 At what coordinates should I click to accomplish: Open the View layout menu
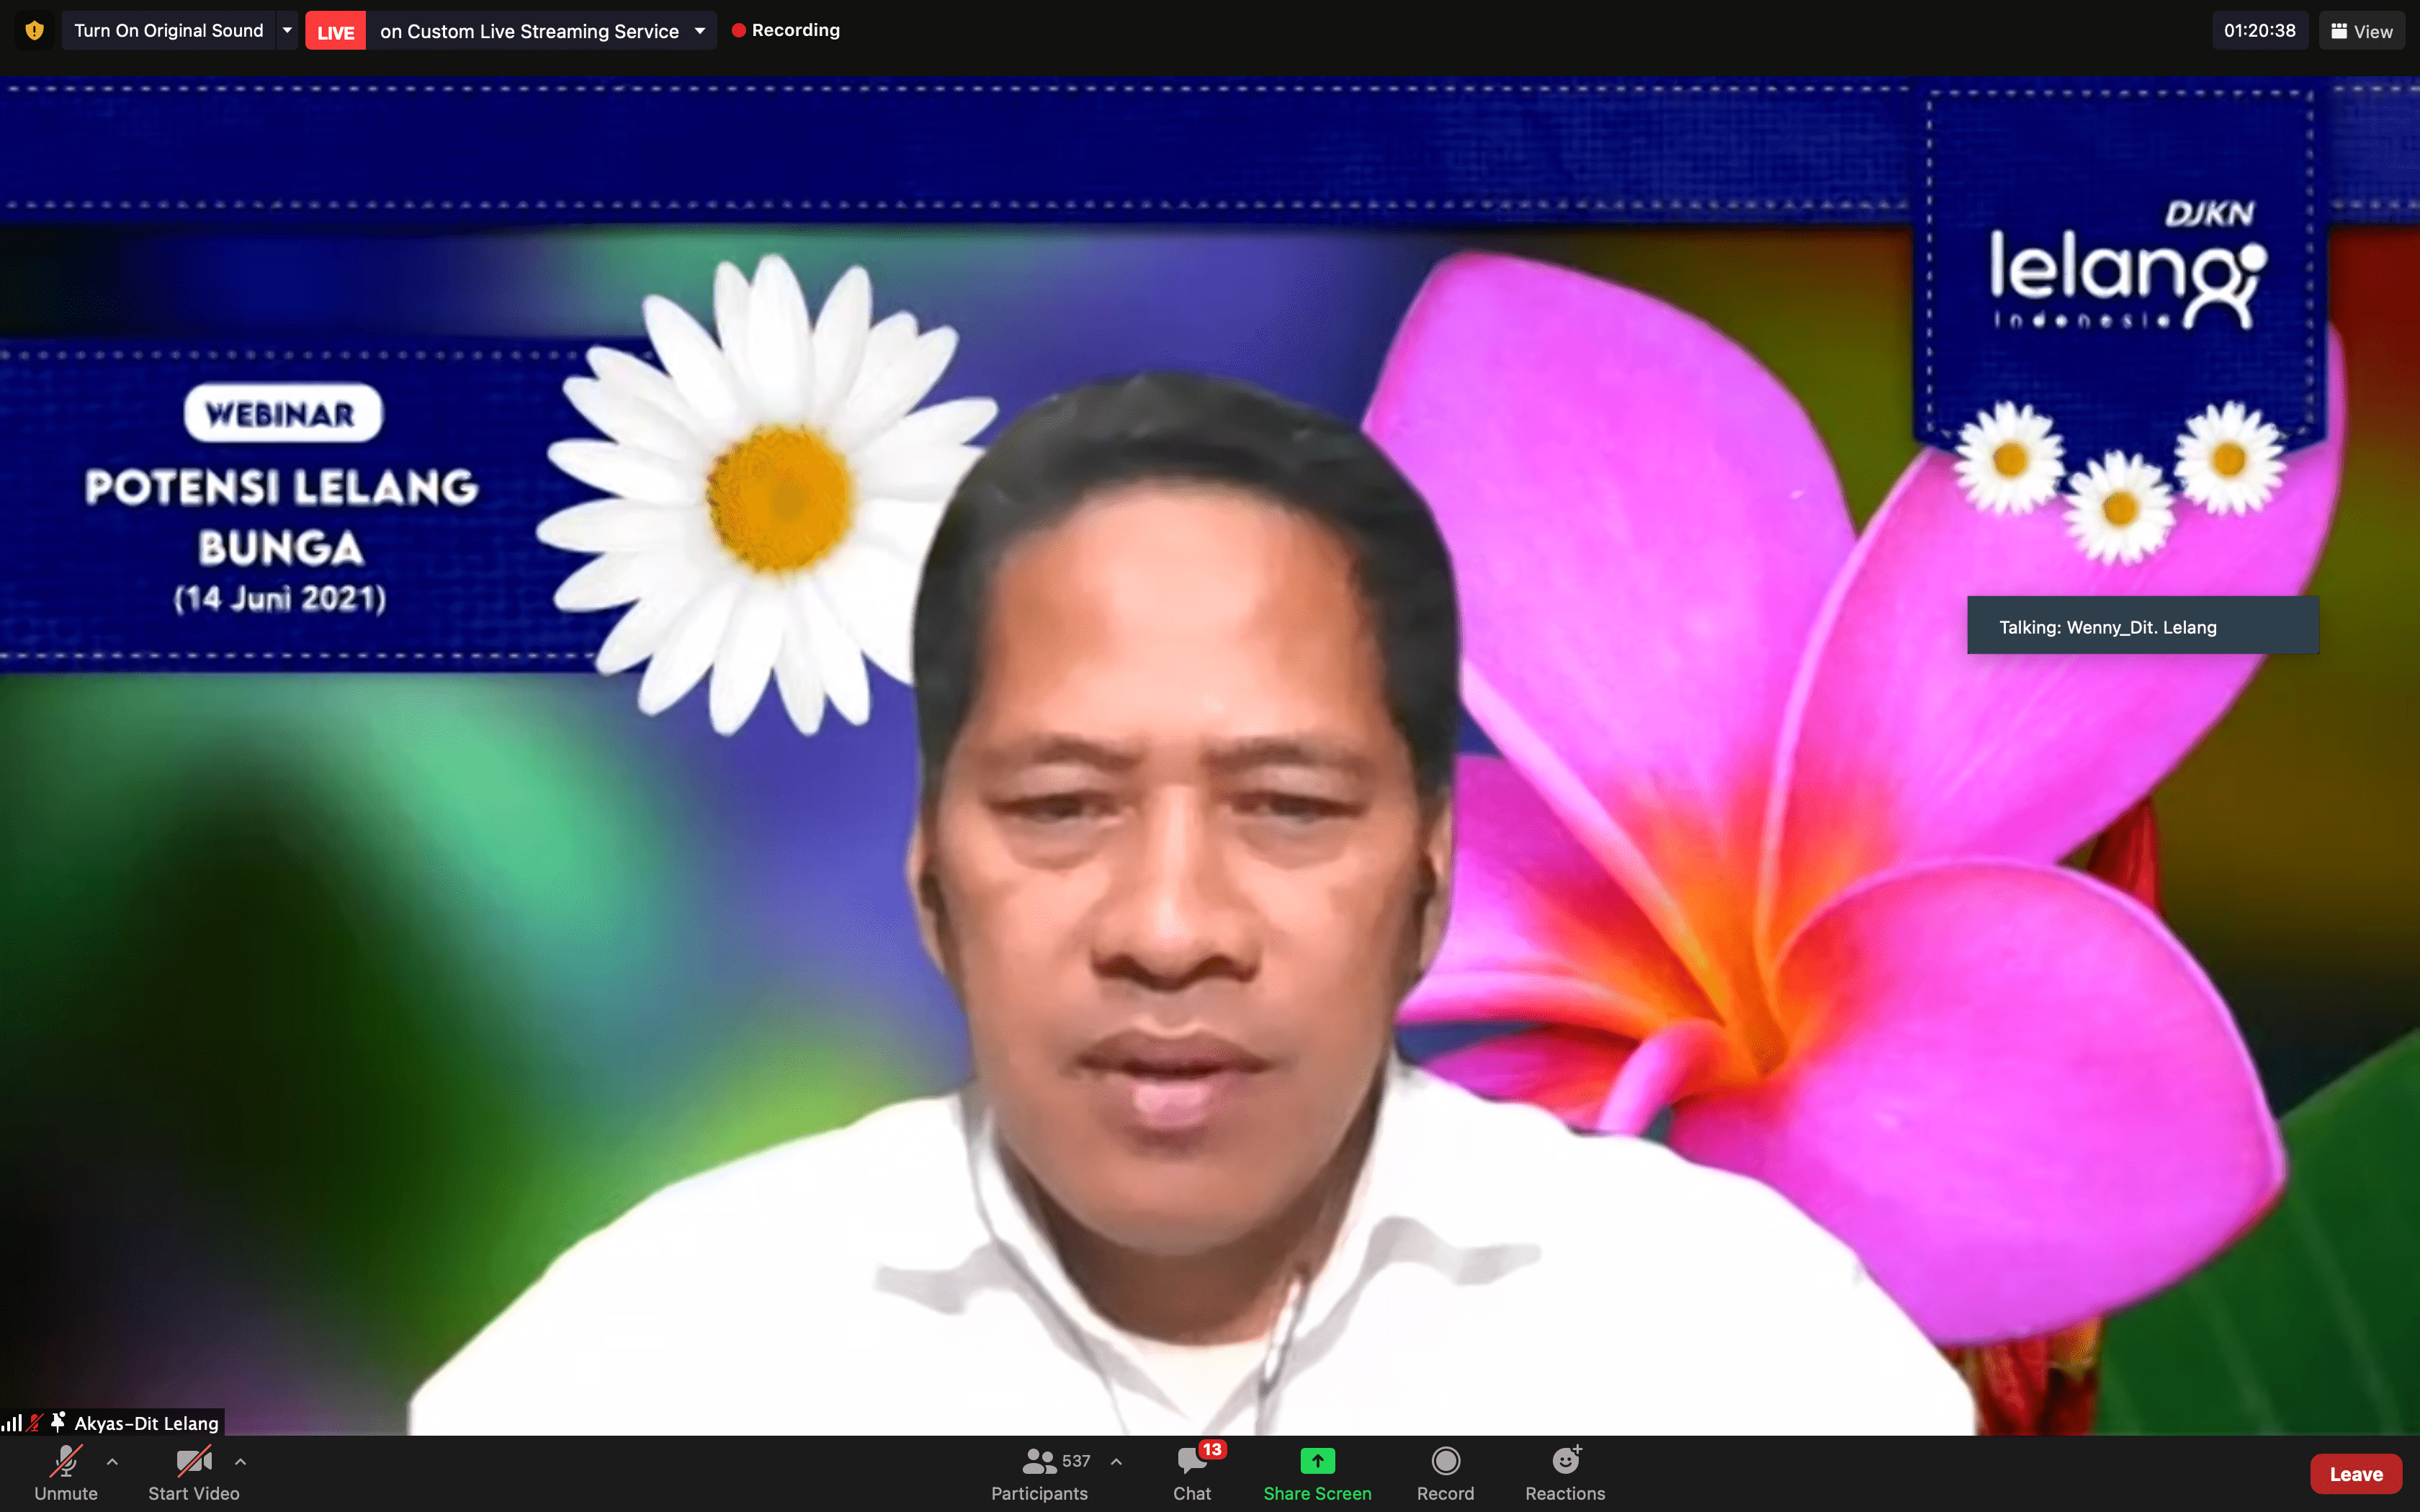pos(2361,31)
